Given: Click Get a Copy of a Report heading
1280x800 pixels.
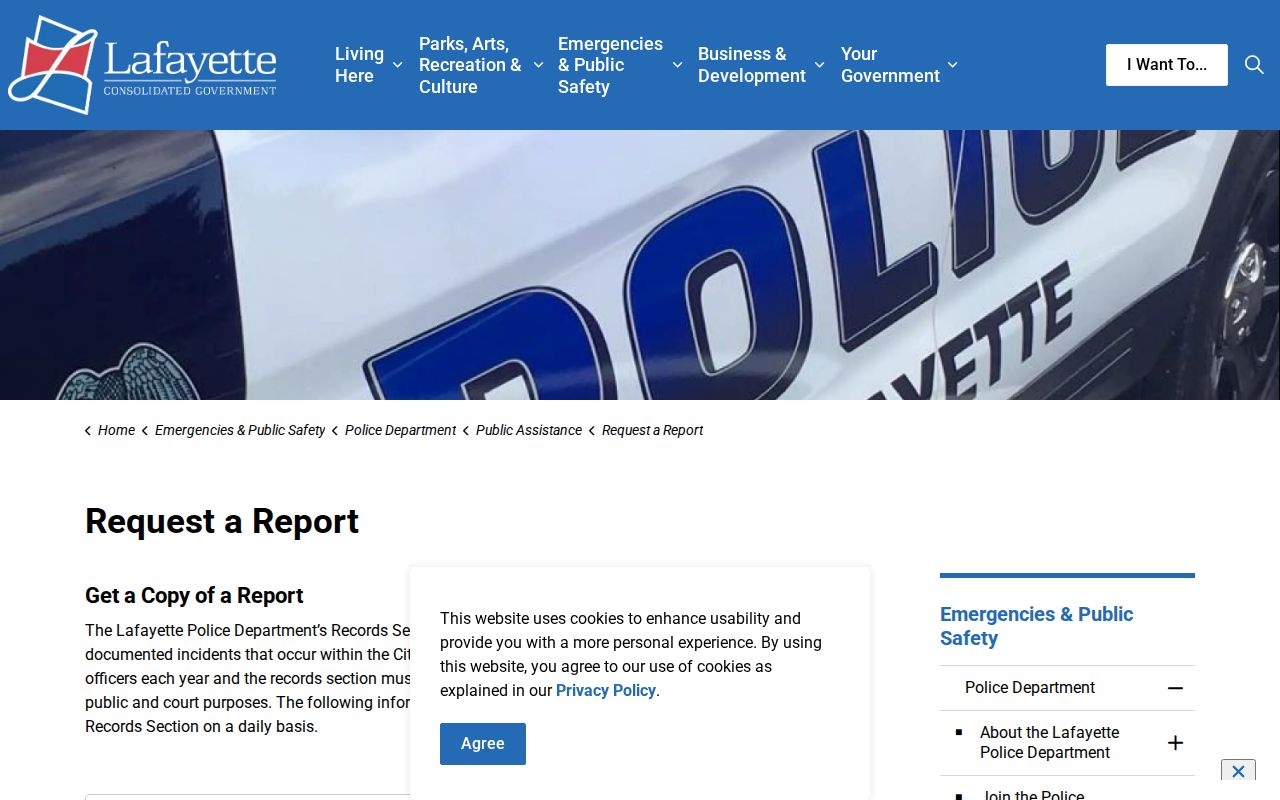Looking at the screenshot, I should (194, 595).
